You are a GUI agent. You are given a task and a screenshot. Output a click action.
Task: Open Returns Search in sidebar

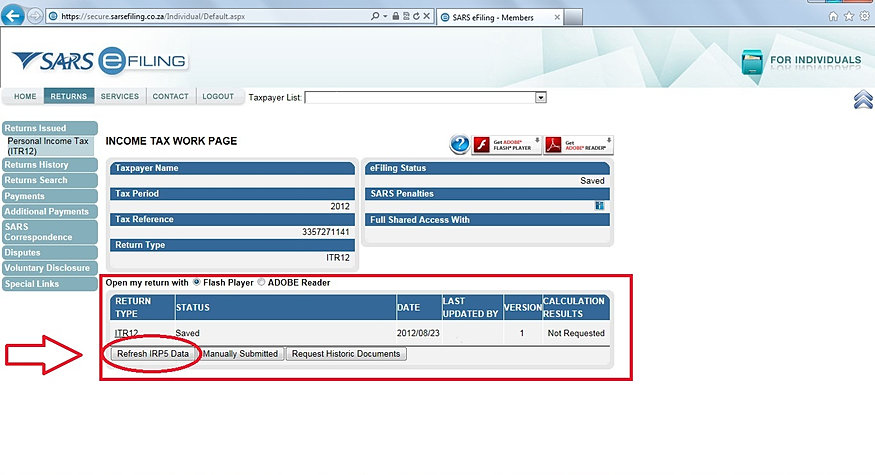coord(50,180)
